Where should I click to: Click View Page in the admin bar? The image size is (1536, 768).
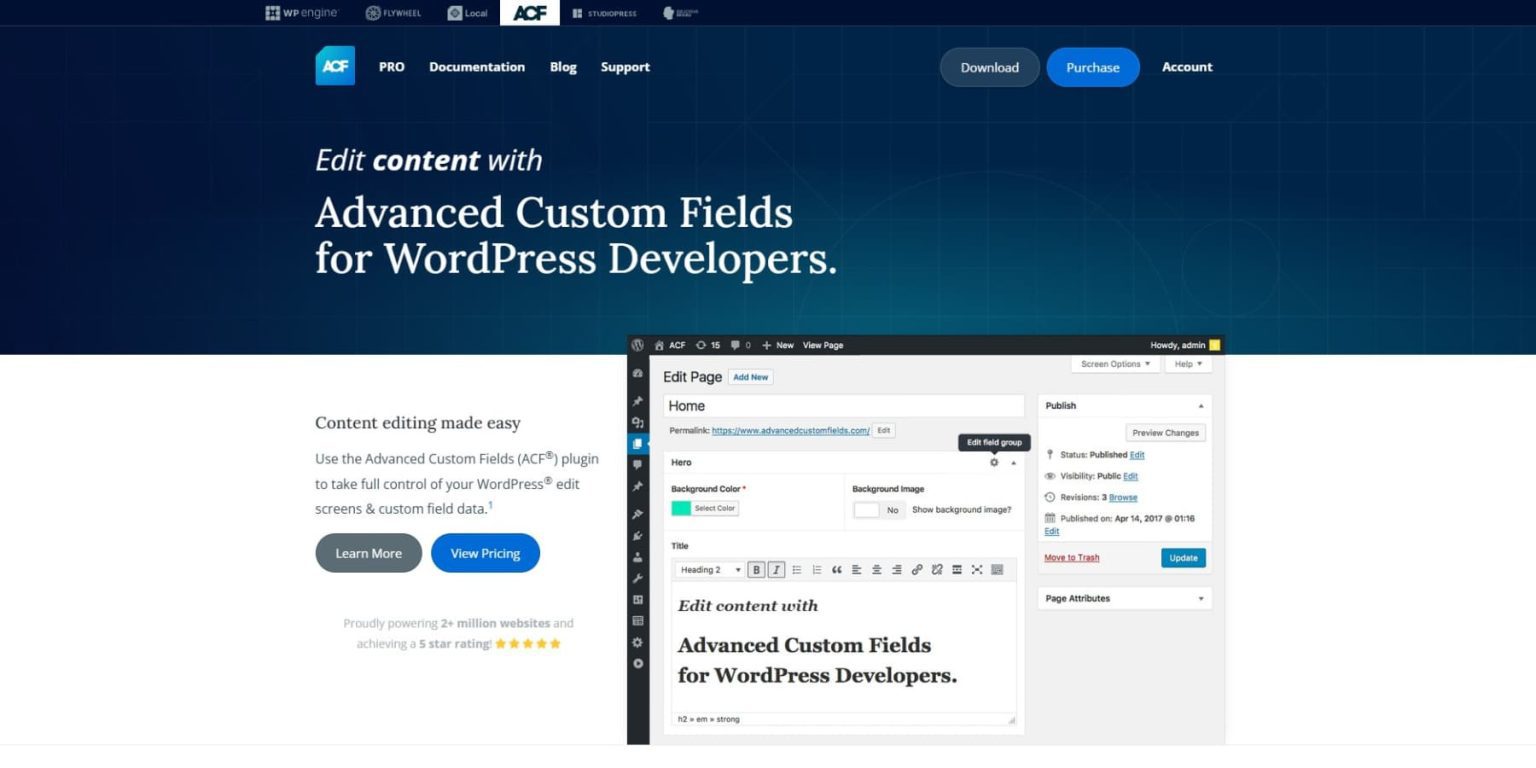pos(823,345)
